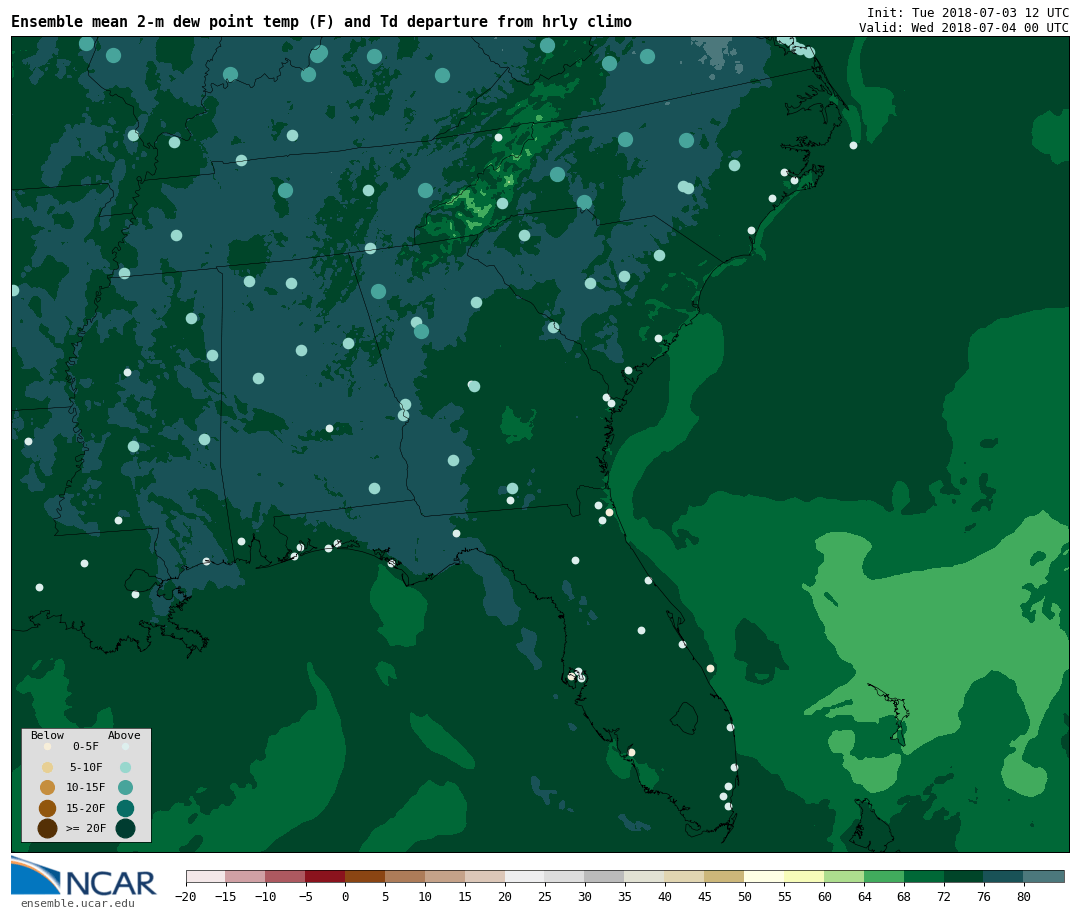Viewport: 1080px width, 915px height.
Task: Click the '10-15F' legend label
Action: (86, 787)
